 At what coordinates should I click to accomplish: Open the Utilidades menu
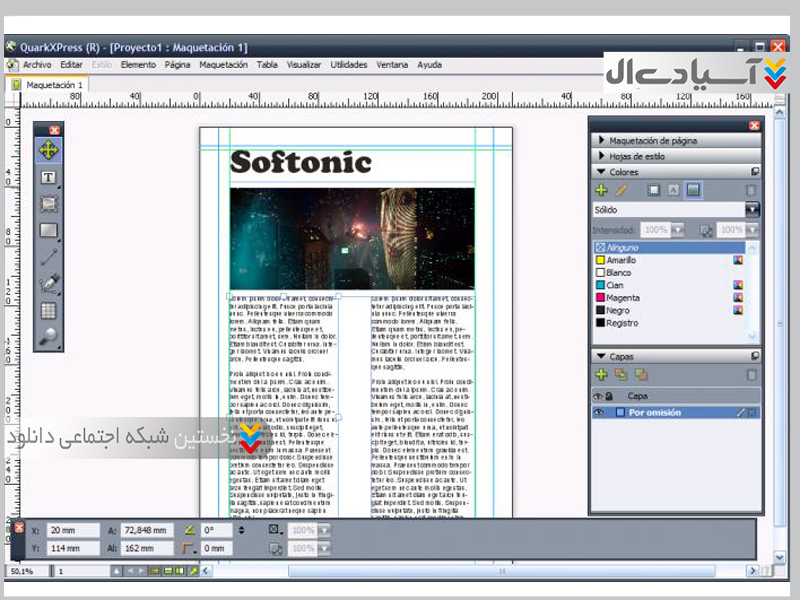click(x=349, y=65)
